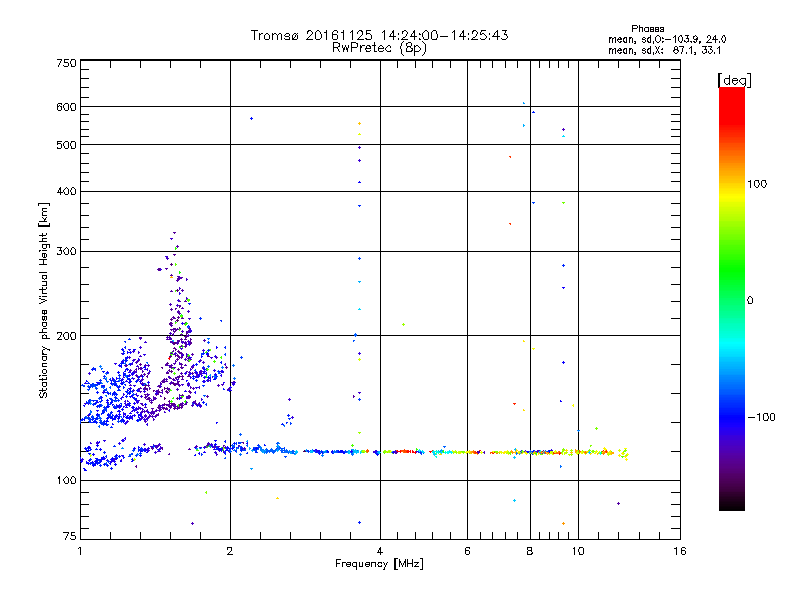The height and width of the screenshot is (600, 800).
Task: Click the '4' x-axis tick label
Action: click(x=380, y=551)
